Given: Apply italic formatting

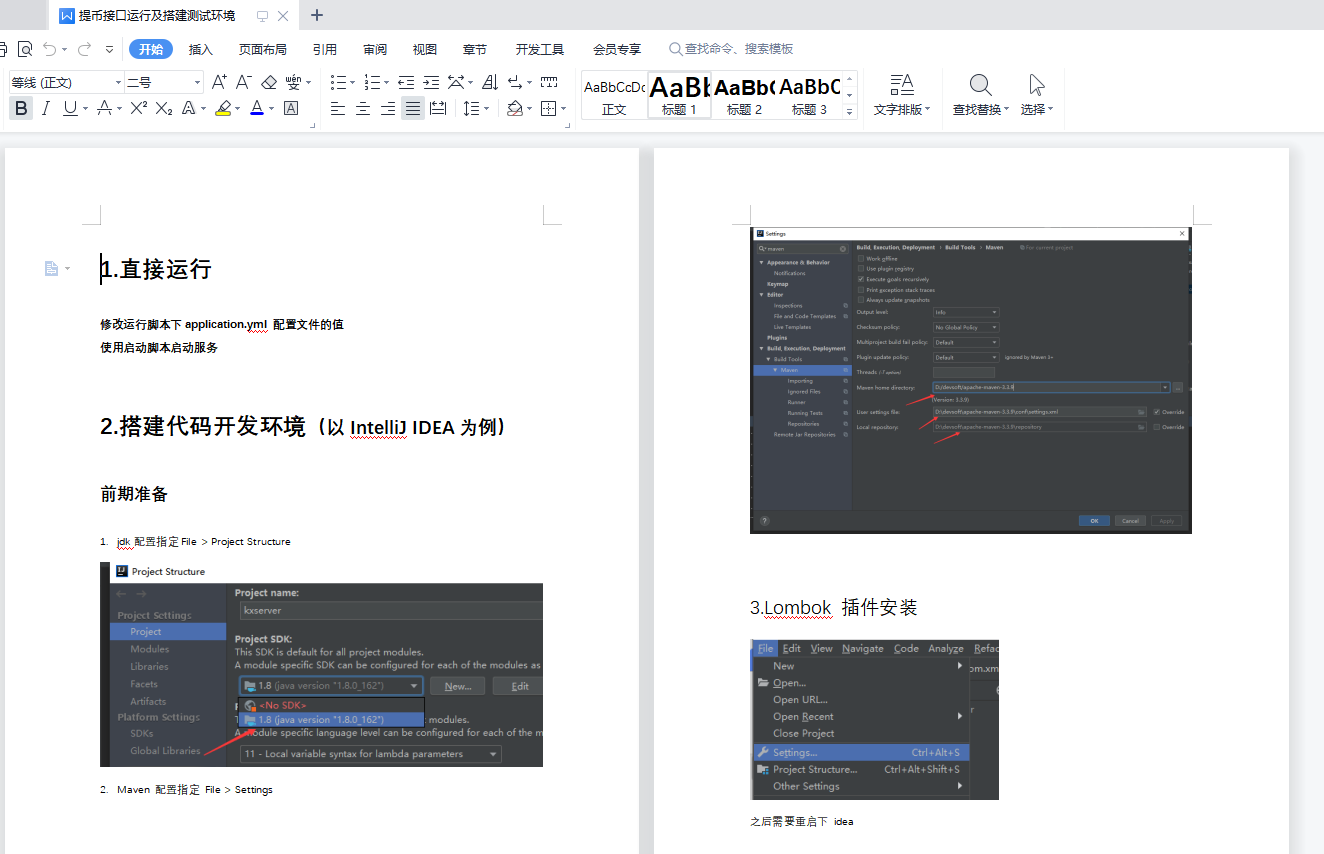Looking at the screenshot, I should tap(45, 108).
